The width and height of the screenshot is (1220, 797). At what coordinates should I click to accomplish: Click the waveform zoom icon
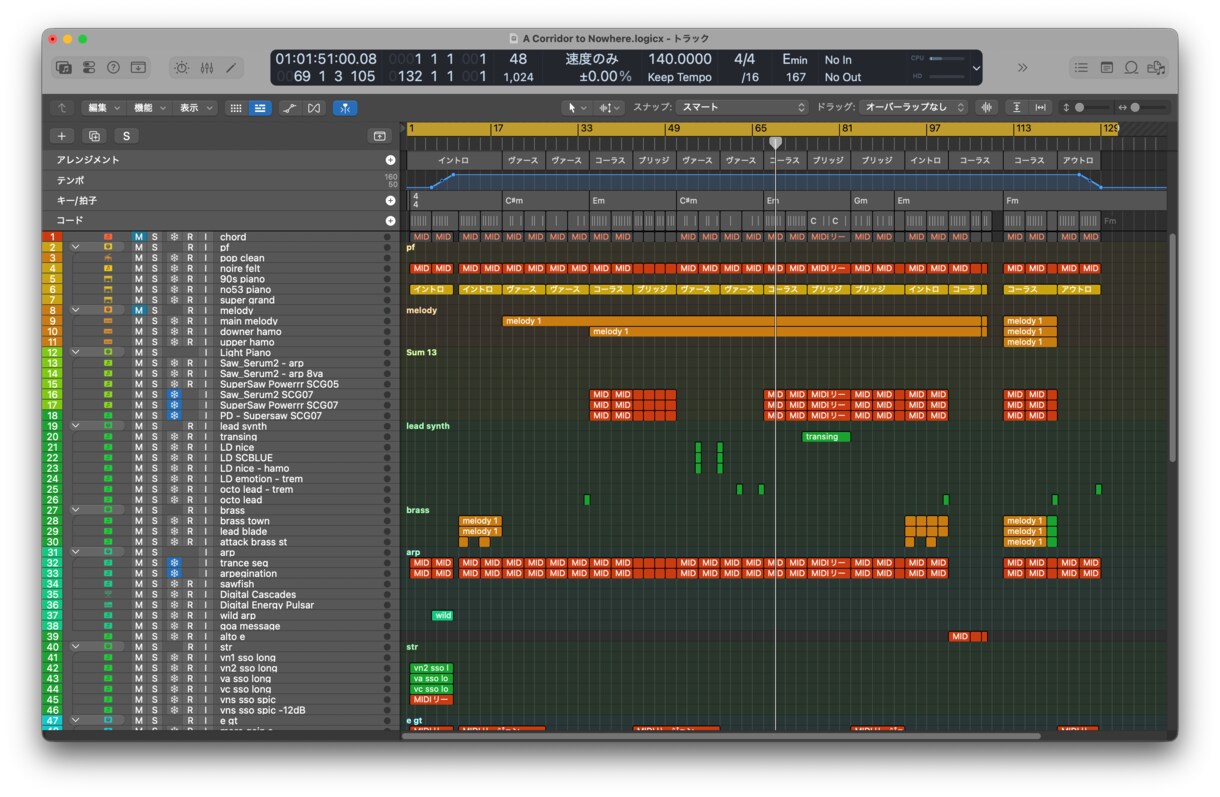point(987,108)
